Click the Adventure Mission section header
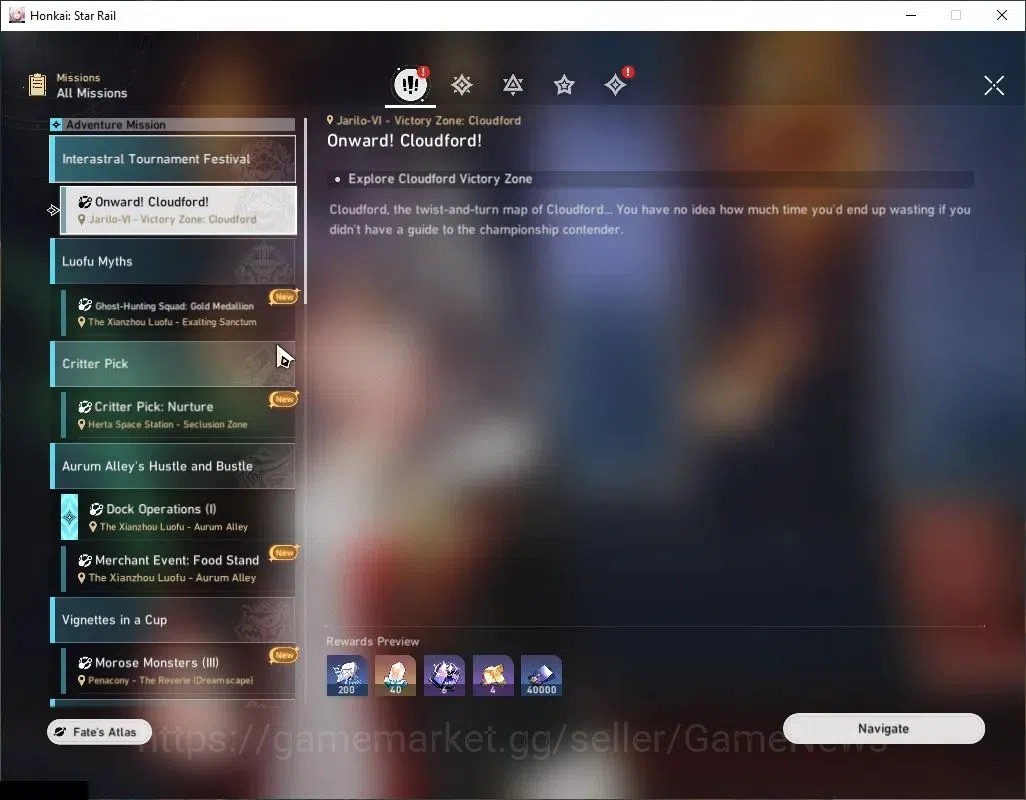 (x=173, y=124)
